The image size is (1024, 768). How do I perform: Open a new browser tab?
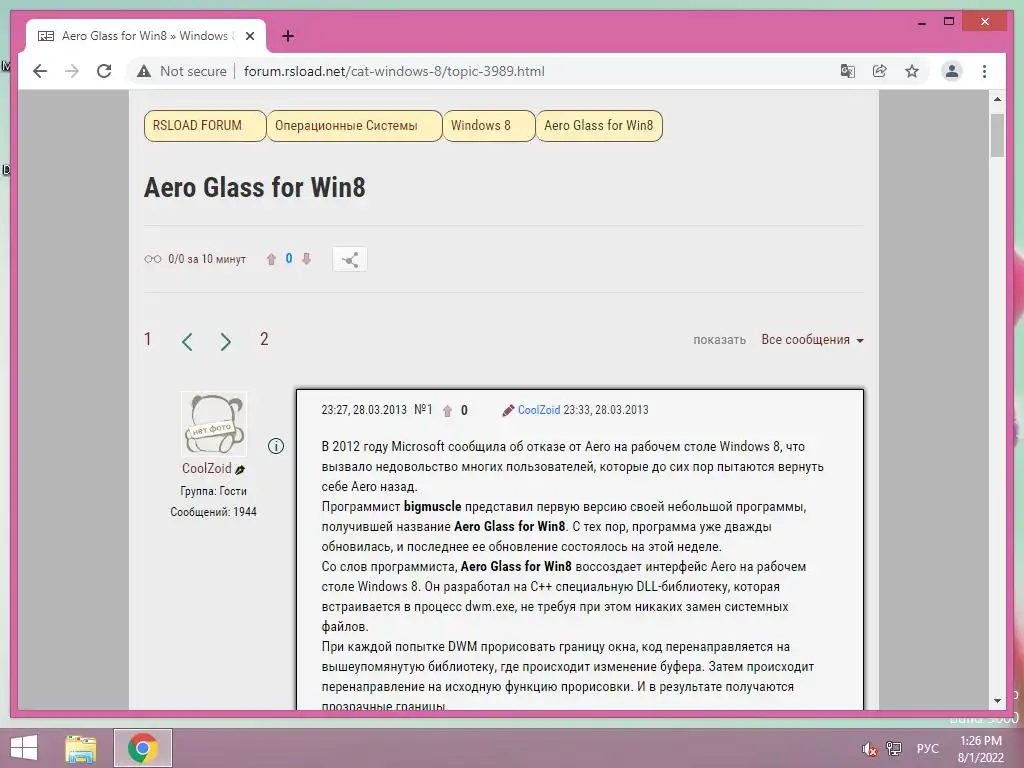[x=288, y=36]
